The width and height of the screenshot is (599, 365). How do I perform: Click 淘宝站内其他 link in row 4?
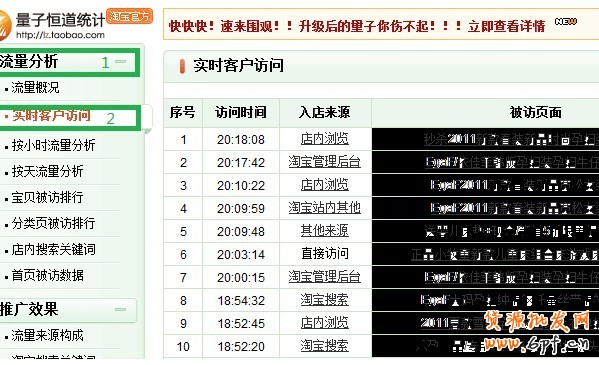coord(325,208)
